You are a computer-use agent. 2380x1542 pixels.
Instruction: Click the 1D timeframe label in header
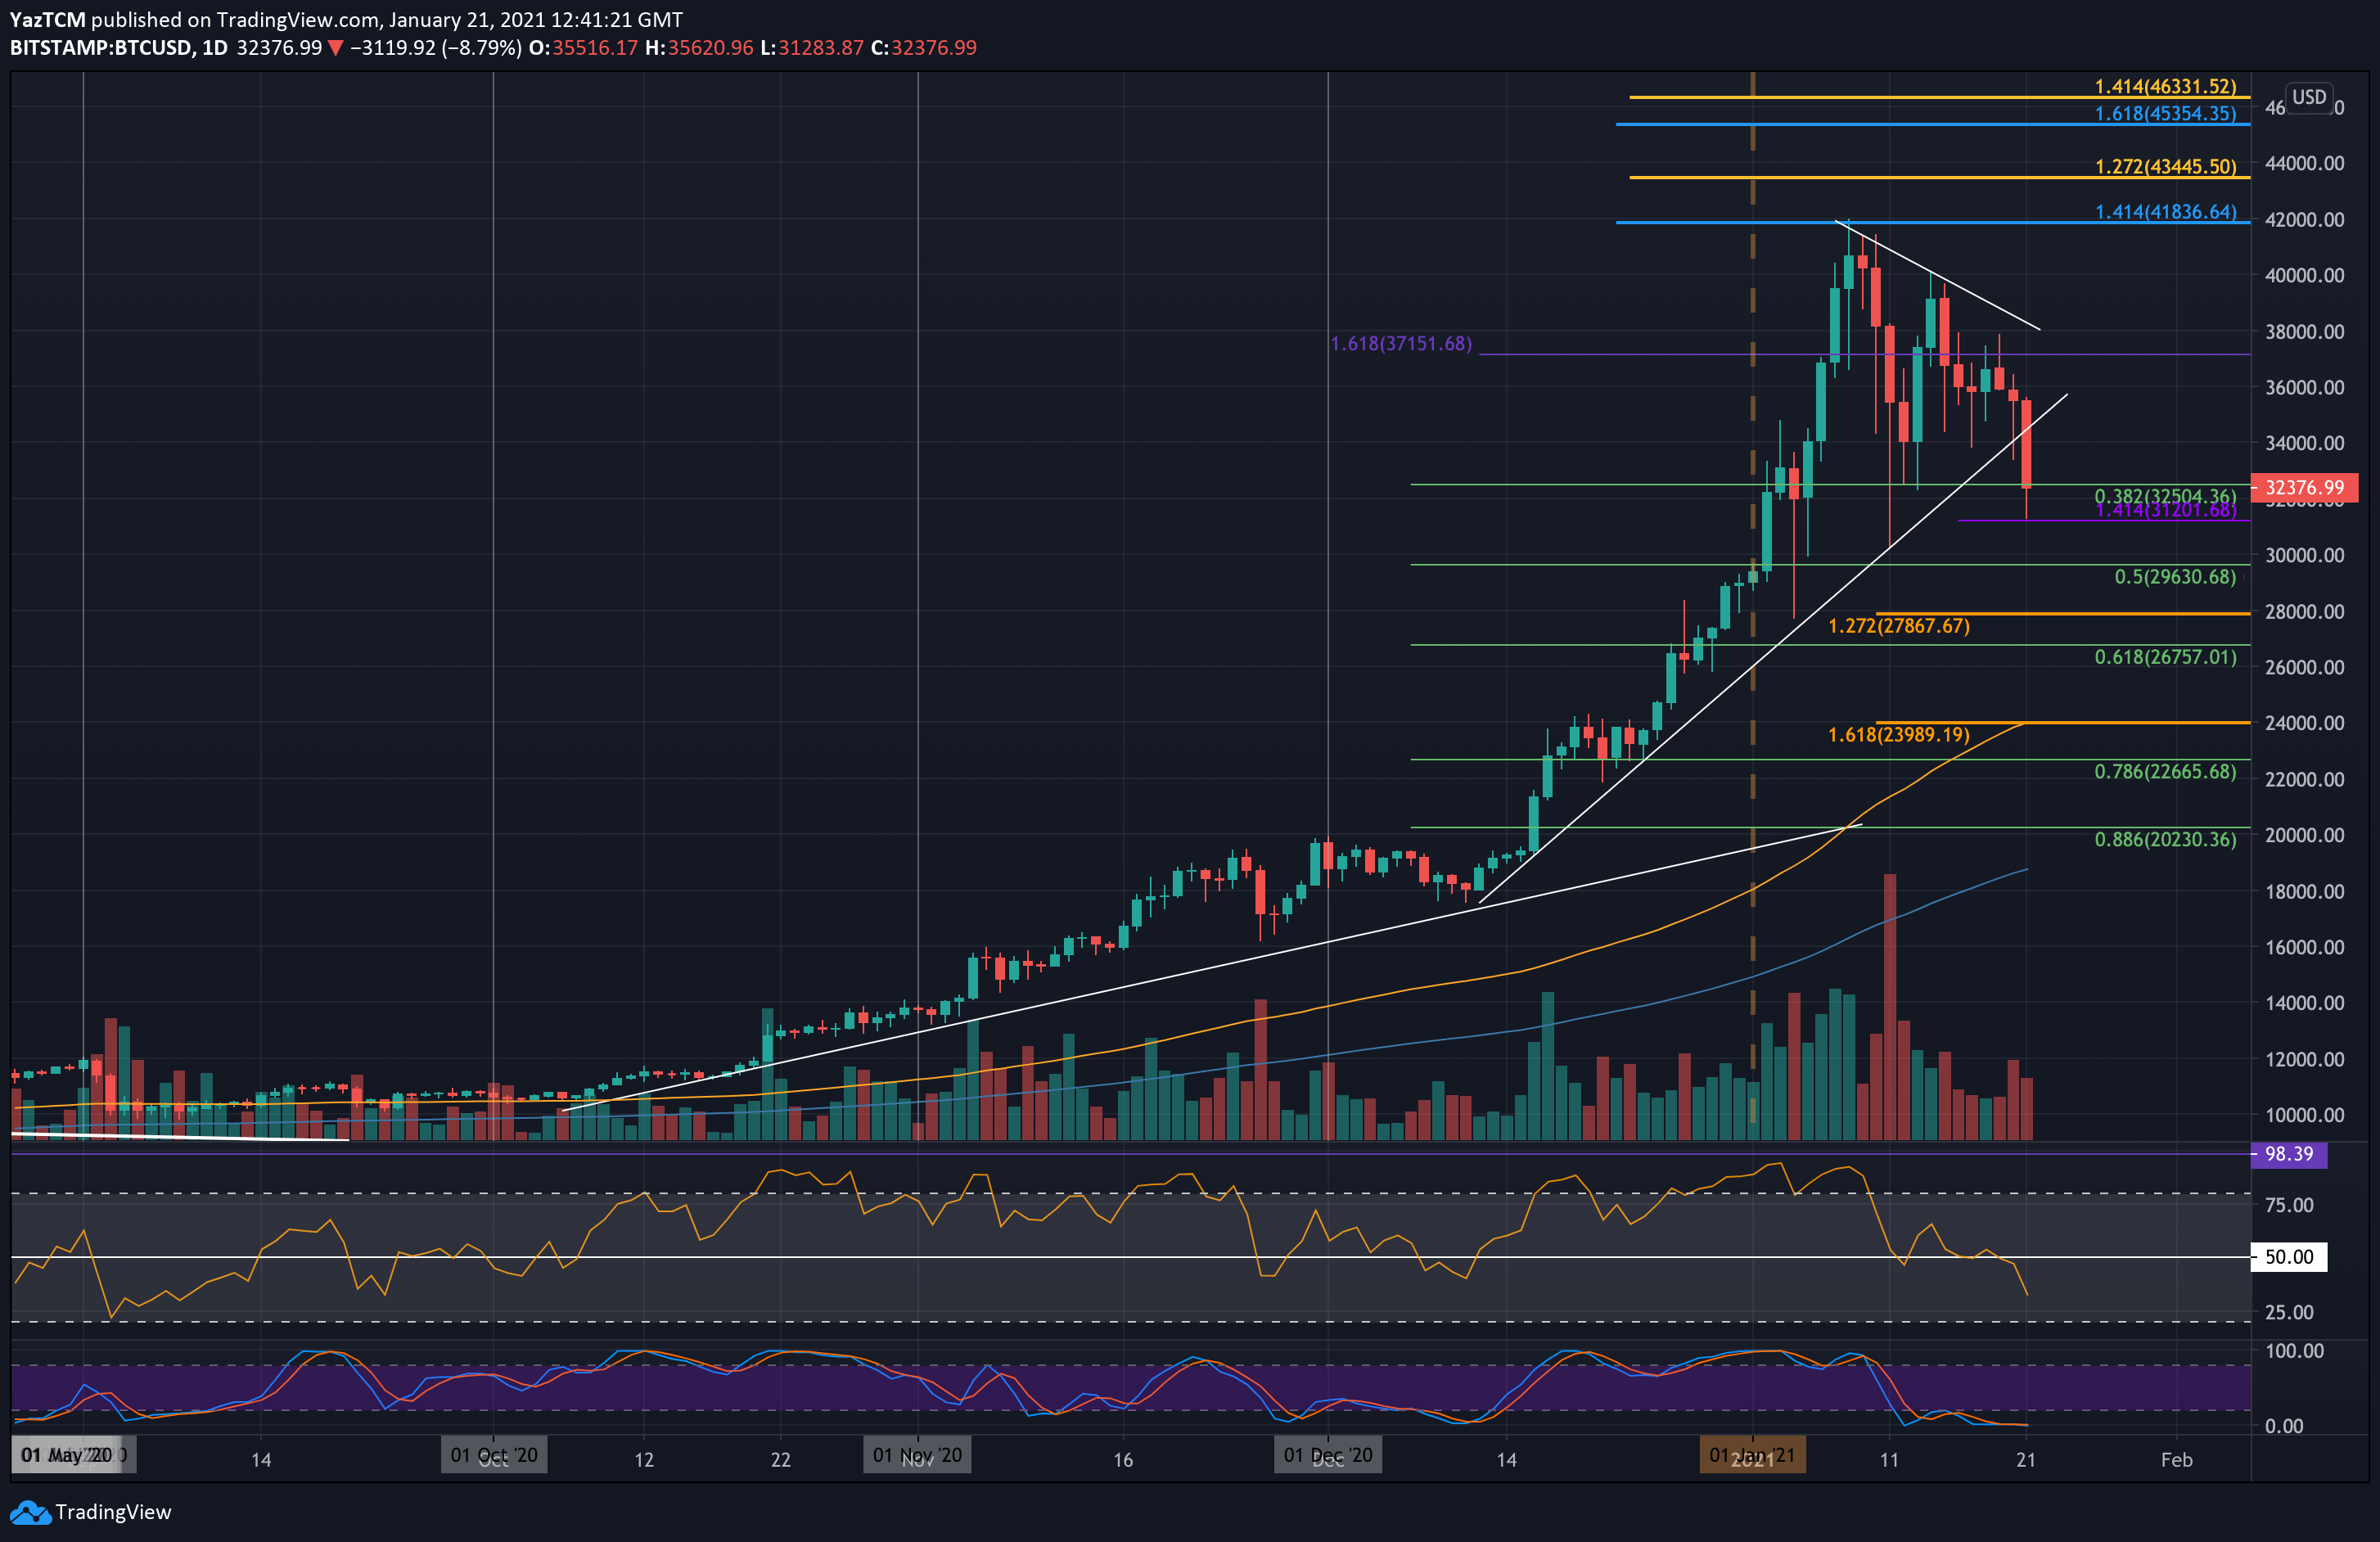click(x=214, y=48)
